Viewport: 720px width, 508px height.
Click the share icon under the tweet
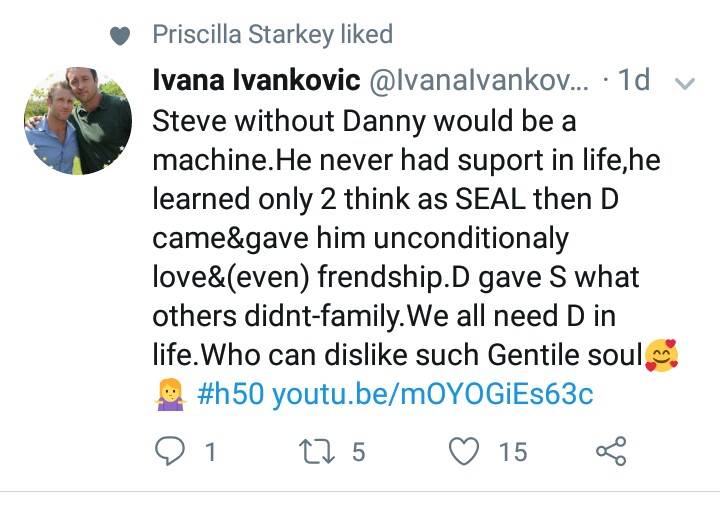(x=611, y=451)
